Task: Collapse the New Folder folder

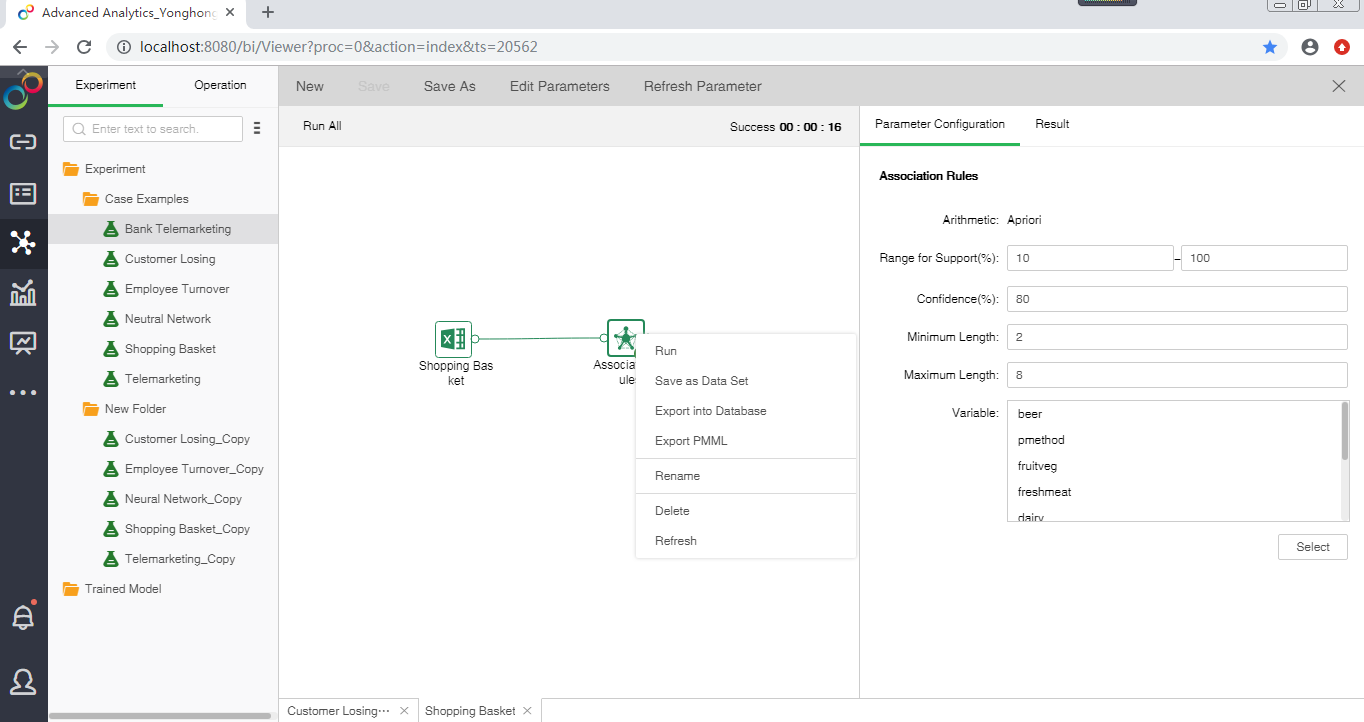Action: pyautogui.click(x=90, y=409)
